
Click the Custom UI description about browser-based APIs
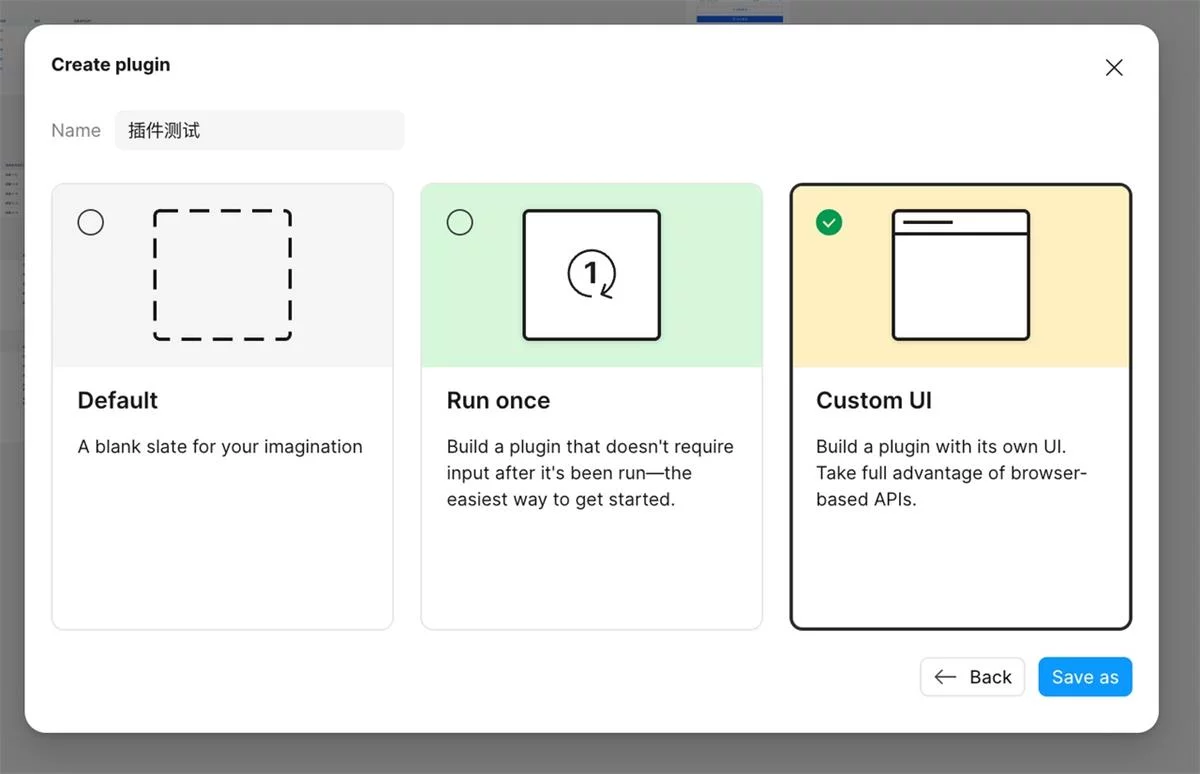tap(950, 472)
